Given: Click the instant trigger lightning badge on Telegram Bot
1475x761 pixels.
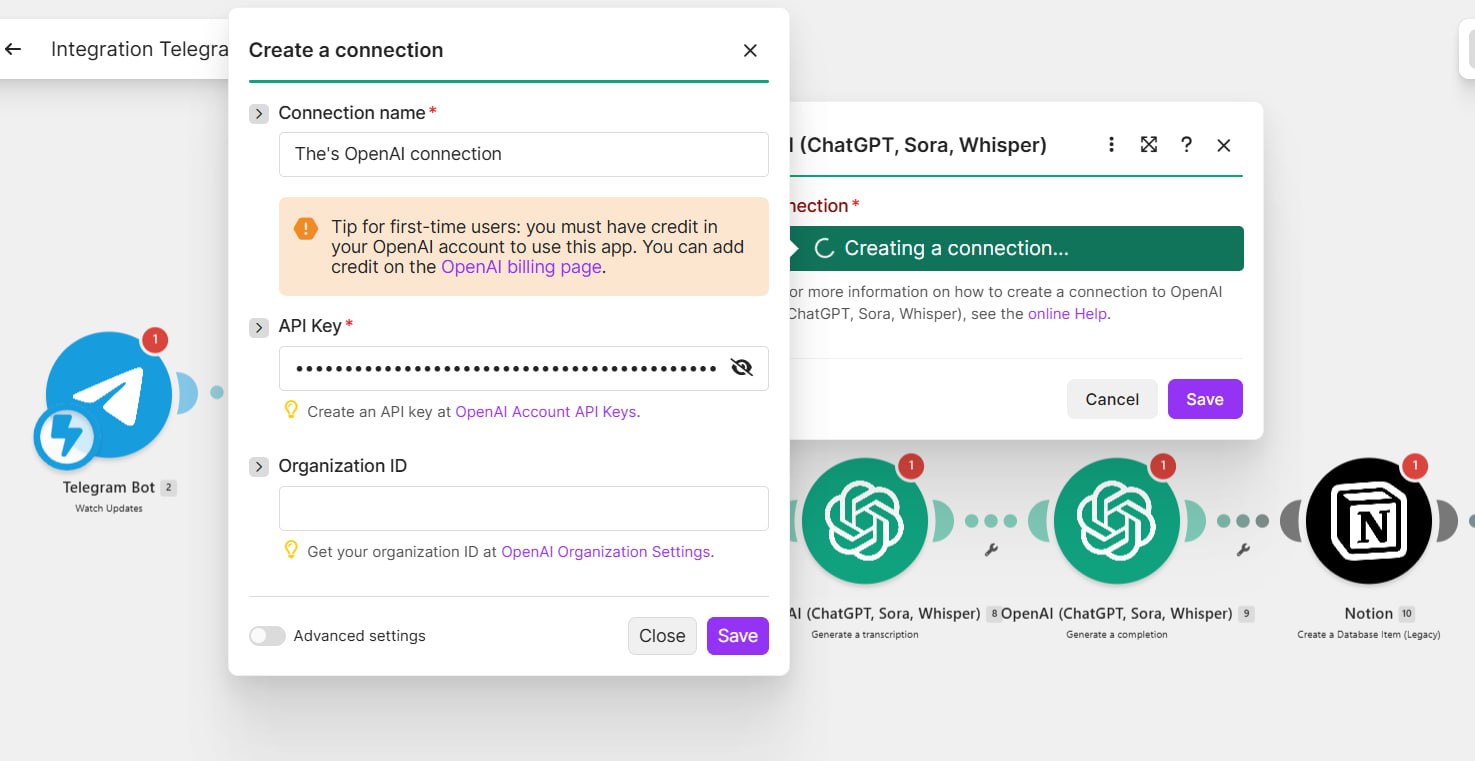Looking at the screenshot, I should tap(65, 438).
